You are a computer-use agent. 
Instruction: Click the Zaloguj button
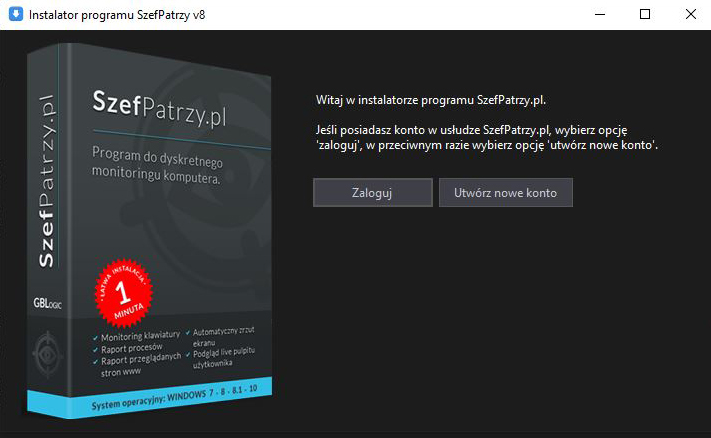point(373,193)
